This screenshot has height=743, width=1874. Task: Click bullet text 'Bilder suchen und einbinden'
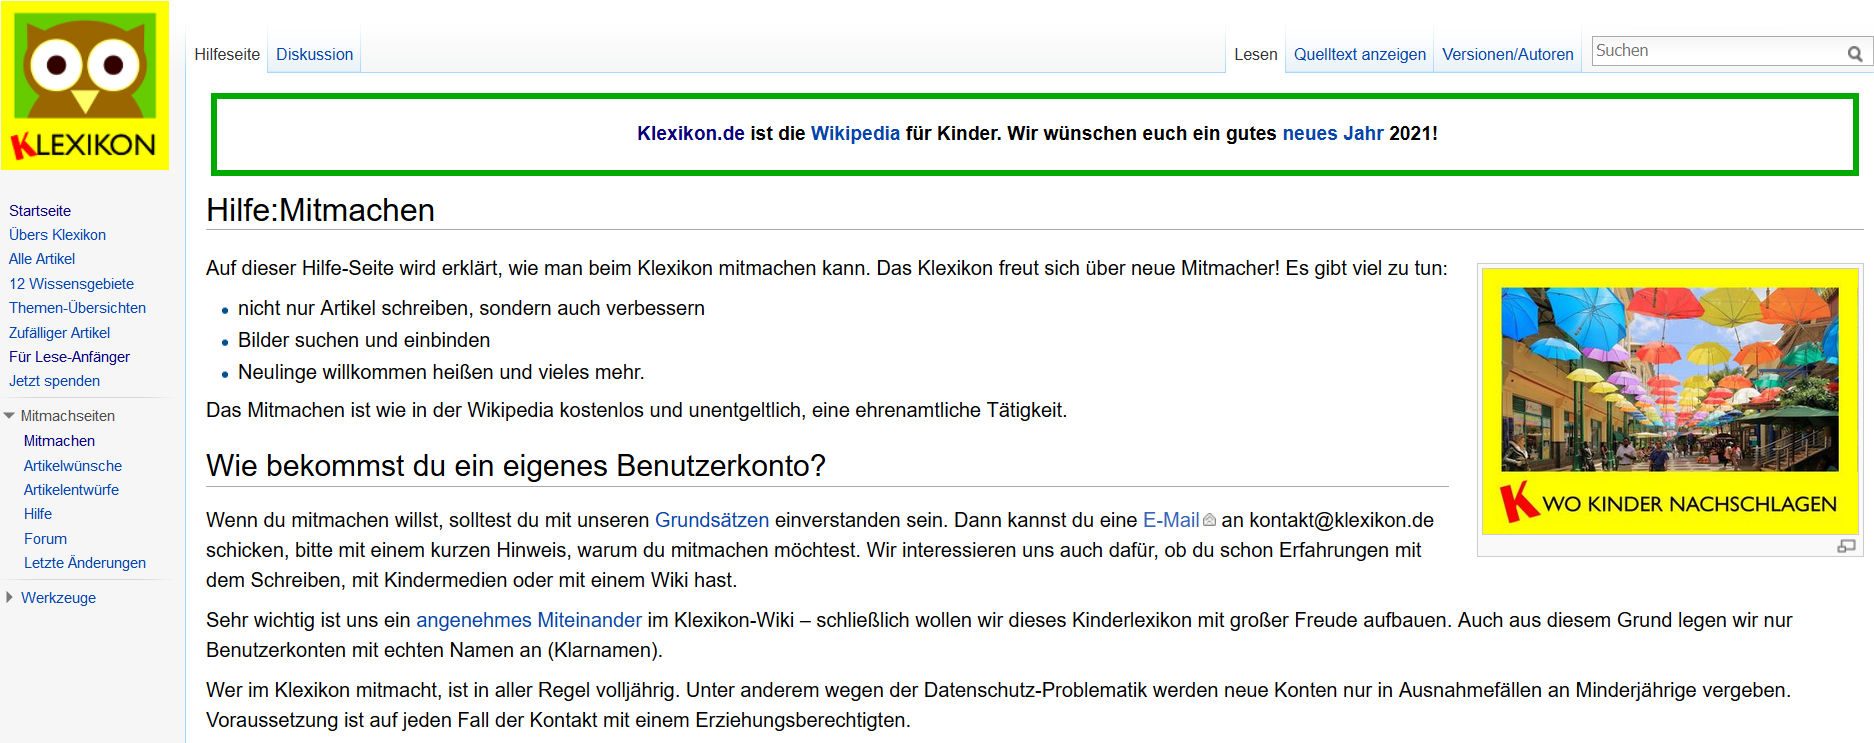(x=364, y=340)
